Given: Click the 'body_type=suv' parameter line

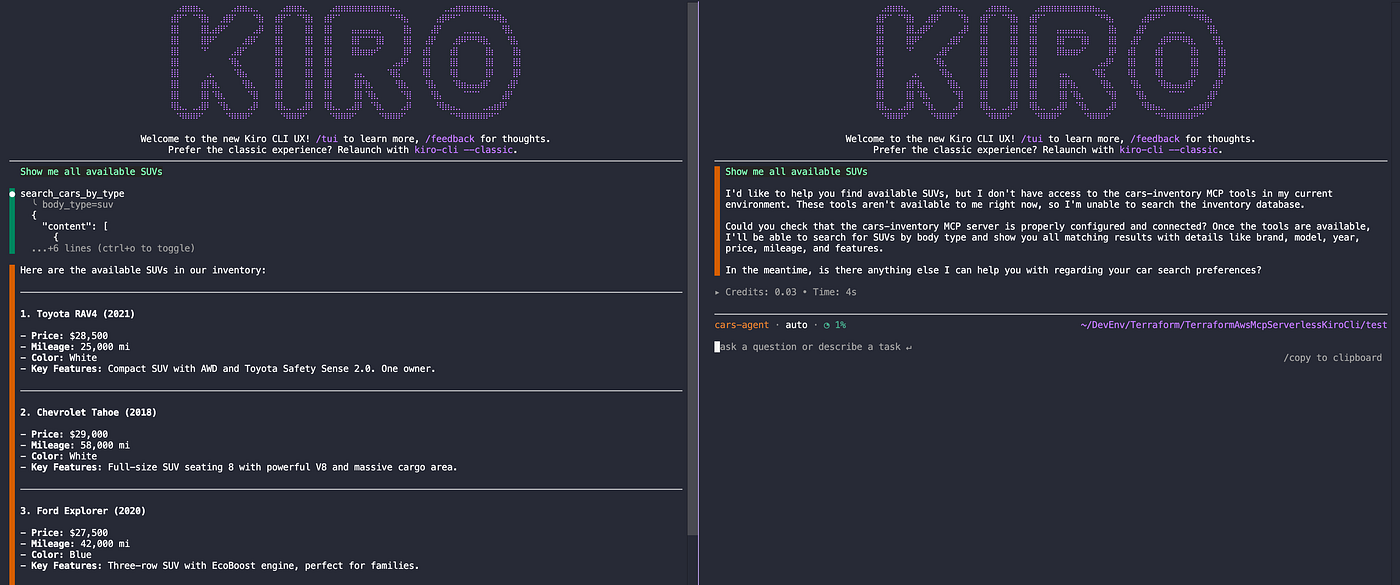Looking at the screenshot, I should pyautogui.click(x=74, y=204).
